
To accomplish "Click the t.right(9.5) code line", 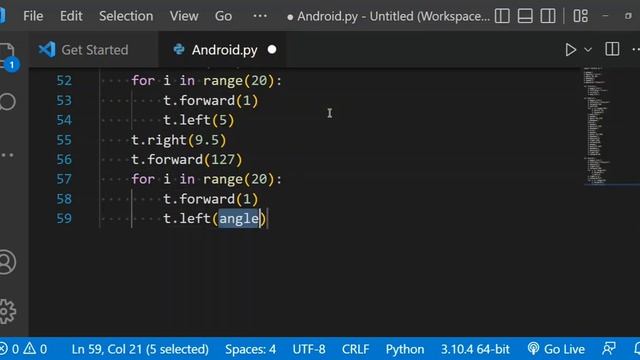I will tap(178, 140).
